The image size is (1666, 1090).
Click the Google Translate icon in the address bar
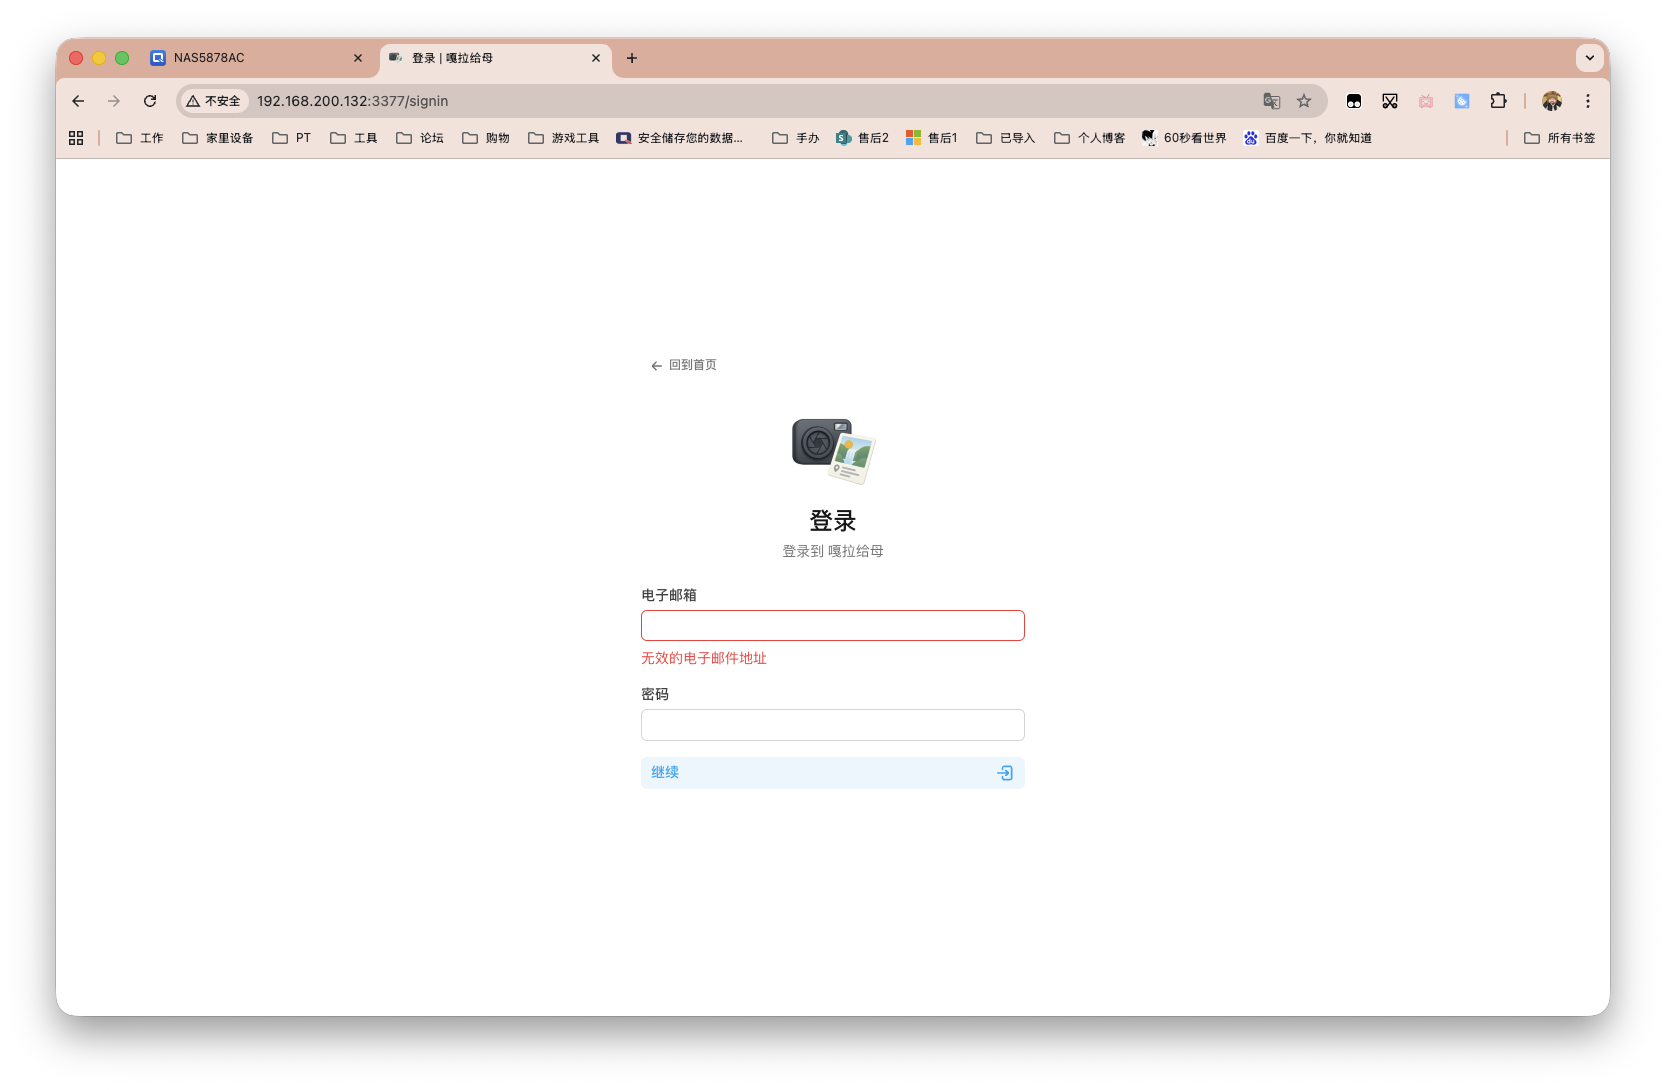(1271, 101)
